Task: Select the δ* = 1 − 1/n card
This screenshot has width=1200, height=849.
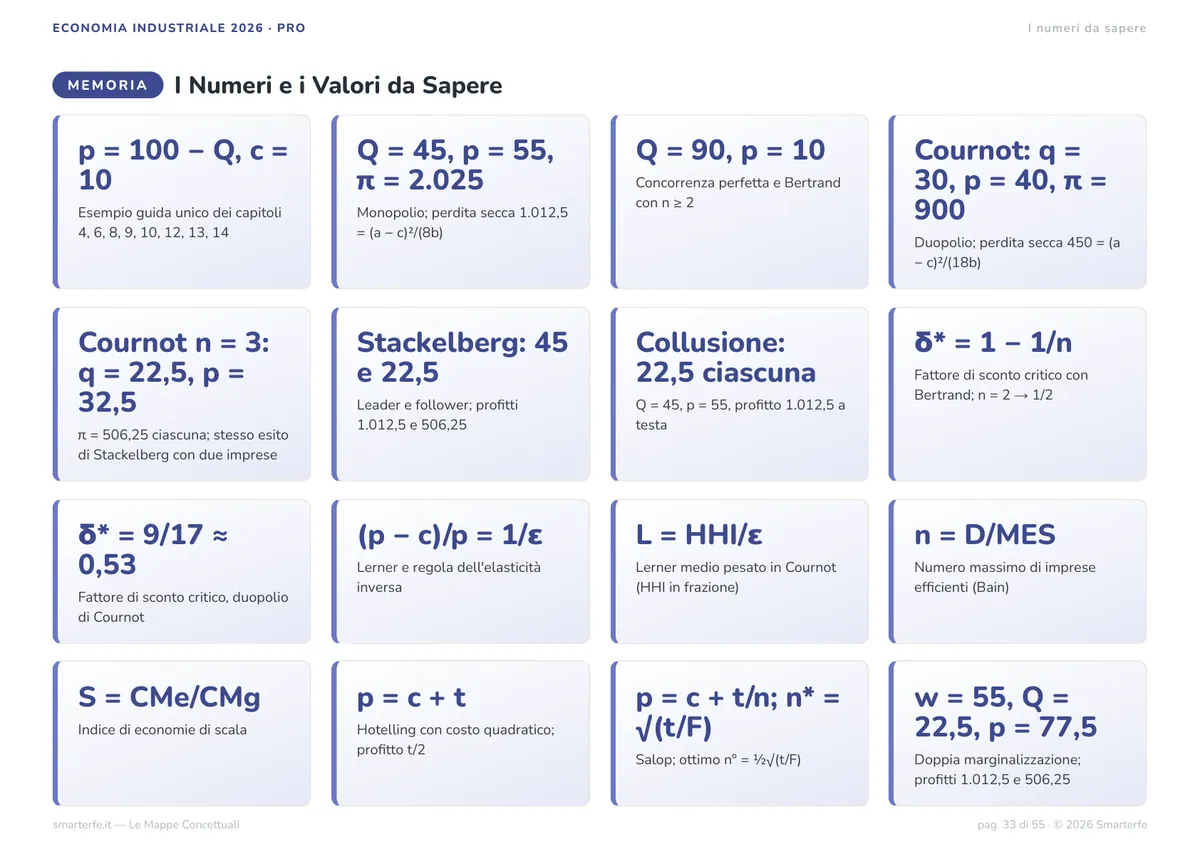Action: click(x=1018, y=394)
